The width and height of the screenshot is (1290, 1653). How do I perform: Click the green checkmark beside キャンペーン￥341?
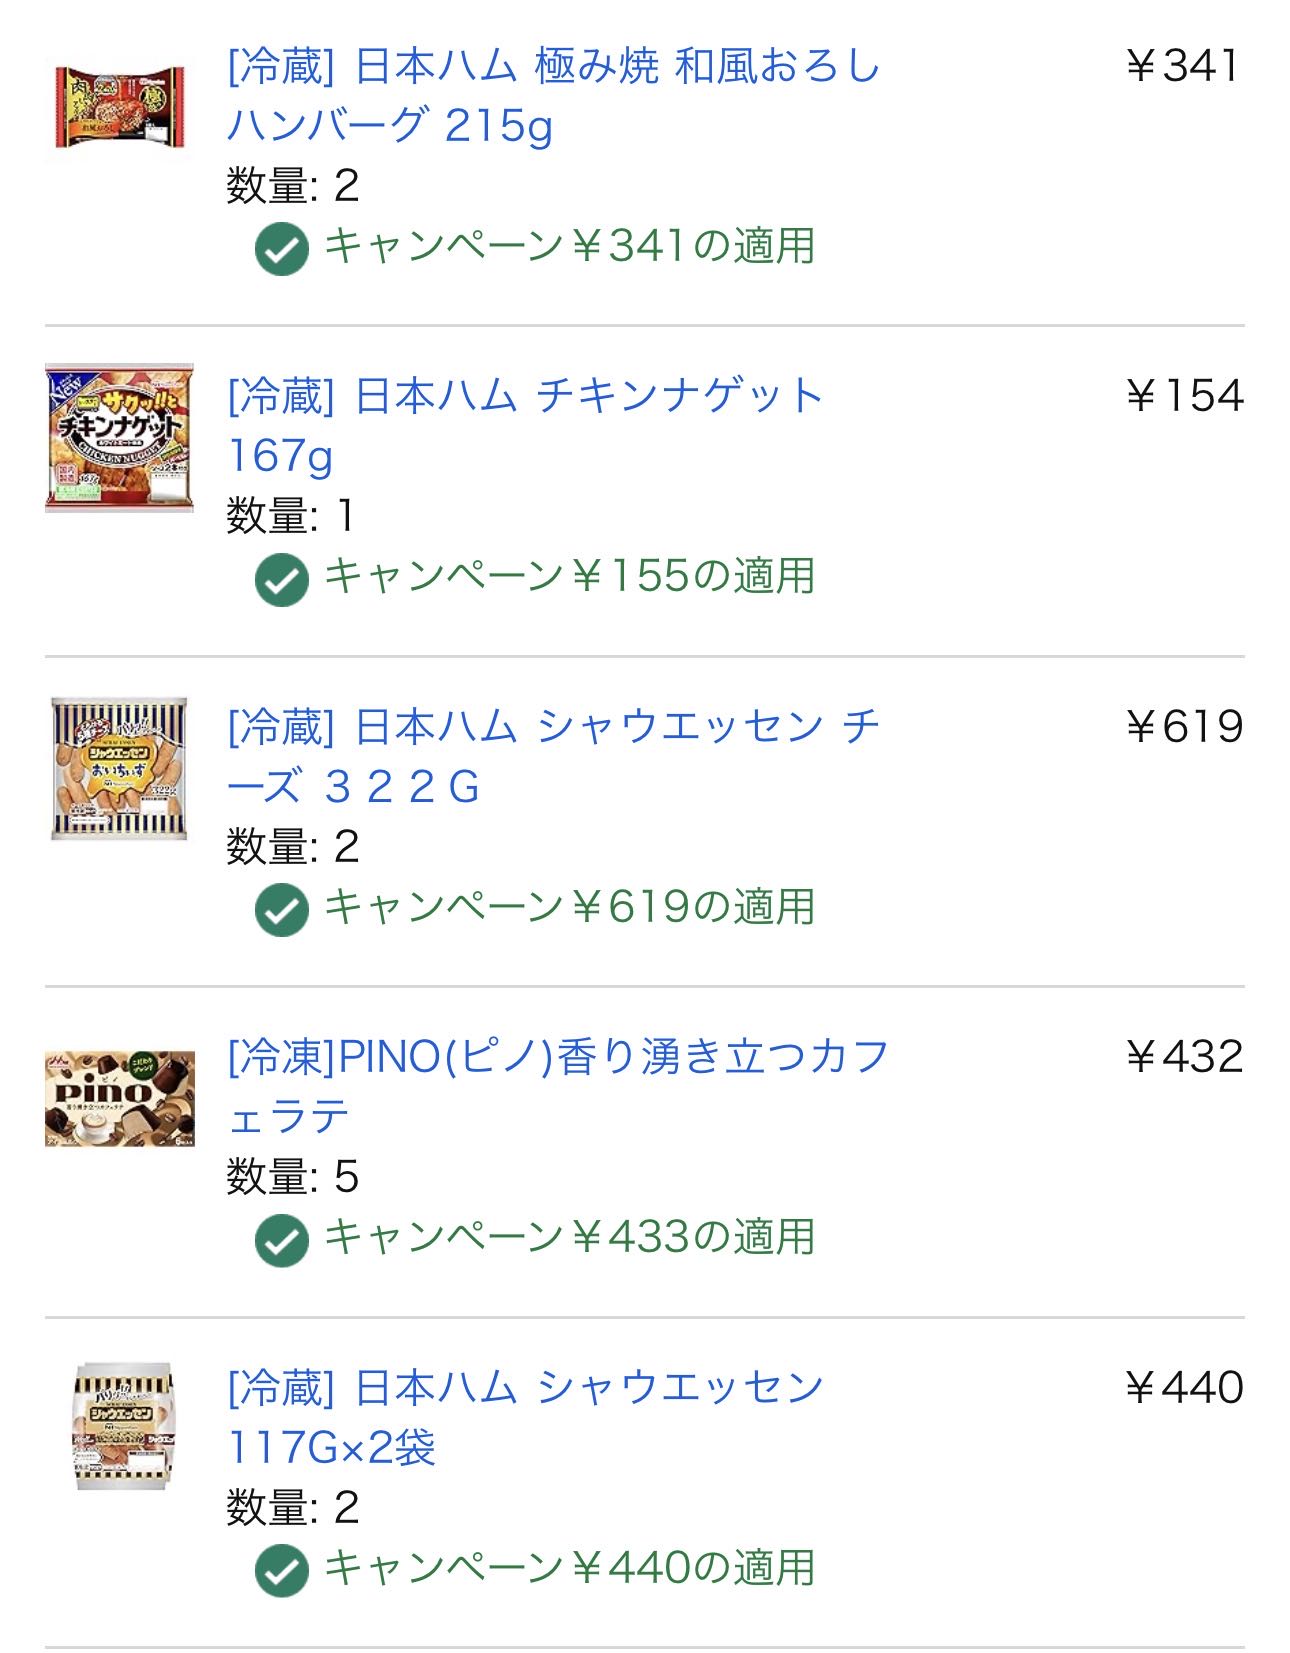[x=282, y=248]
